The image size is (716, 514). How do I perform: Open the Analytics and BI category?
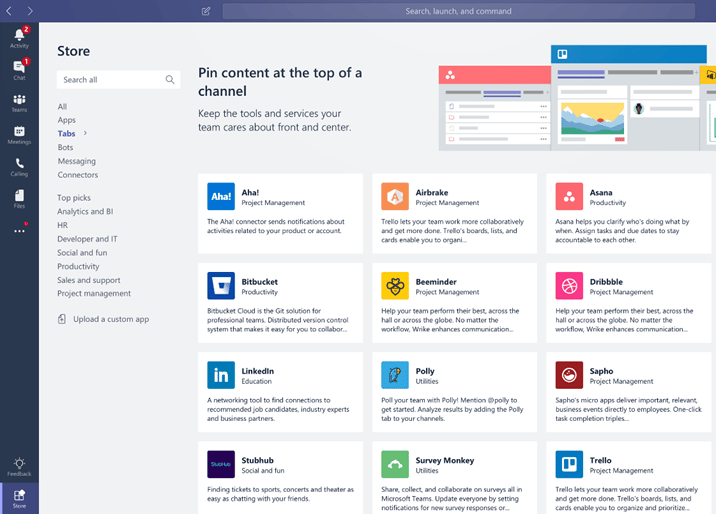pyautogui.click(x=85, y=211)
